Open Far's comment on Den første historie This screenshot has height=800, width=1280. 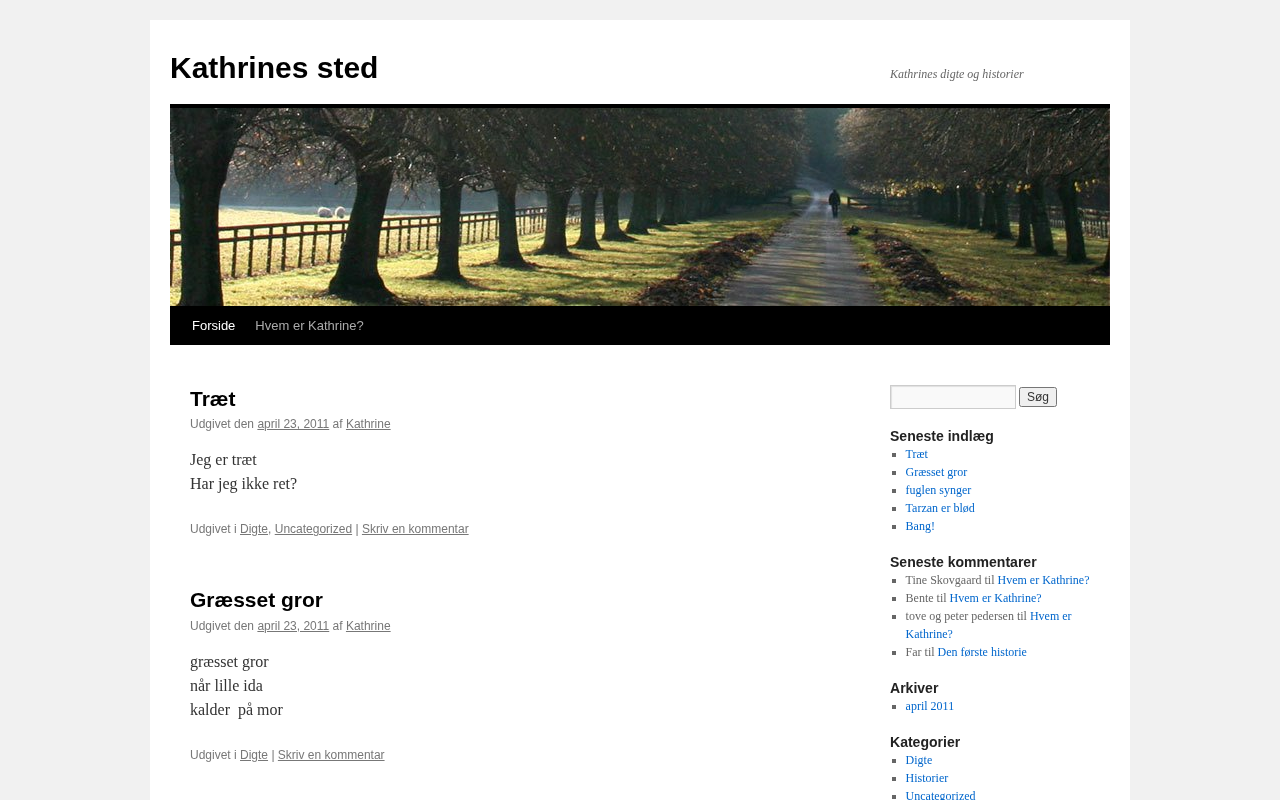point(982,652)
